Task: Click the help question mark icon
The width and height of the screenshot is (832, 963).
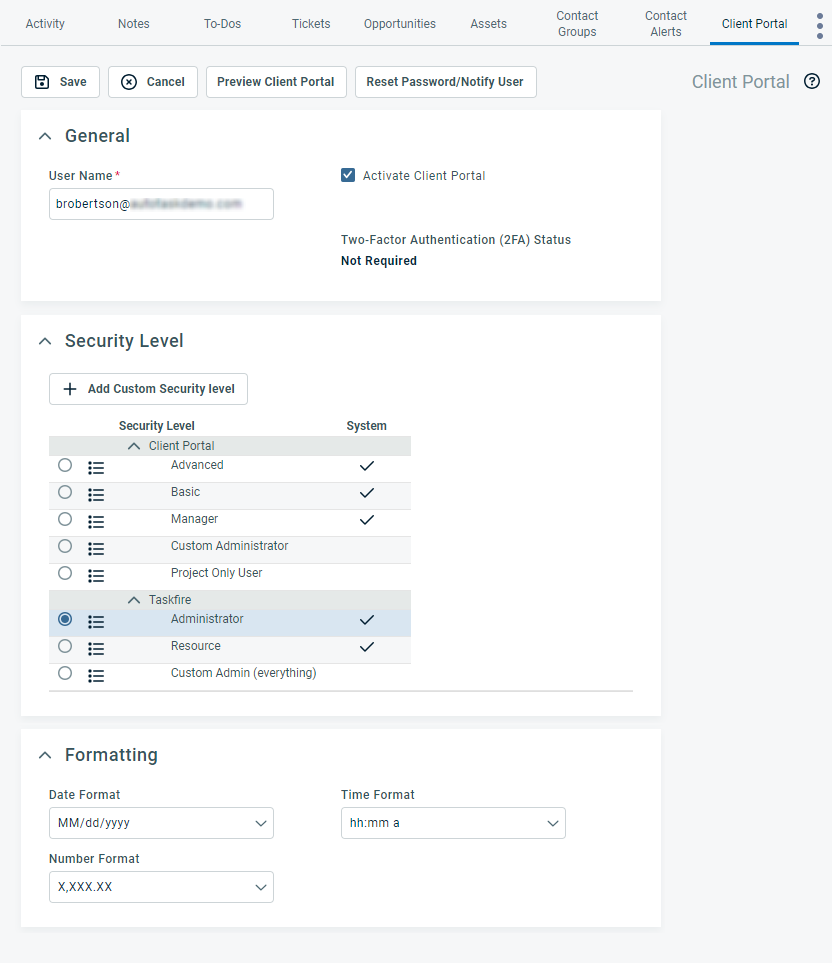Action: tap(812, 82)
